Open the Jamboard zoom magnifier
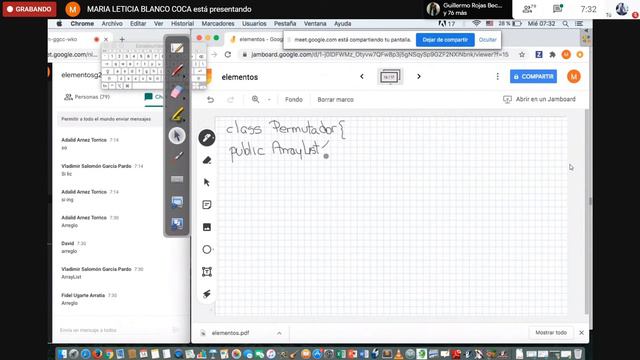The height and width of the screenshot is (360, 640). tap(256, 100)
